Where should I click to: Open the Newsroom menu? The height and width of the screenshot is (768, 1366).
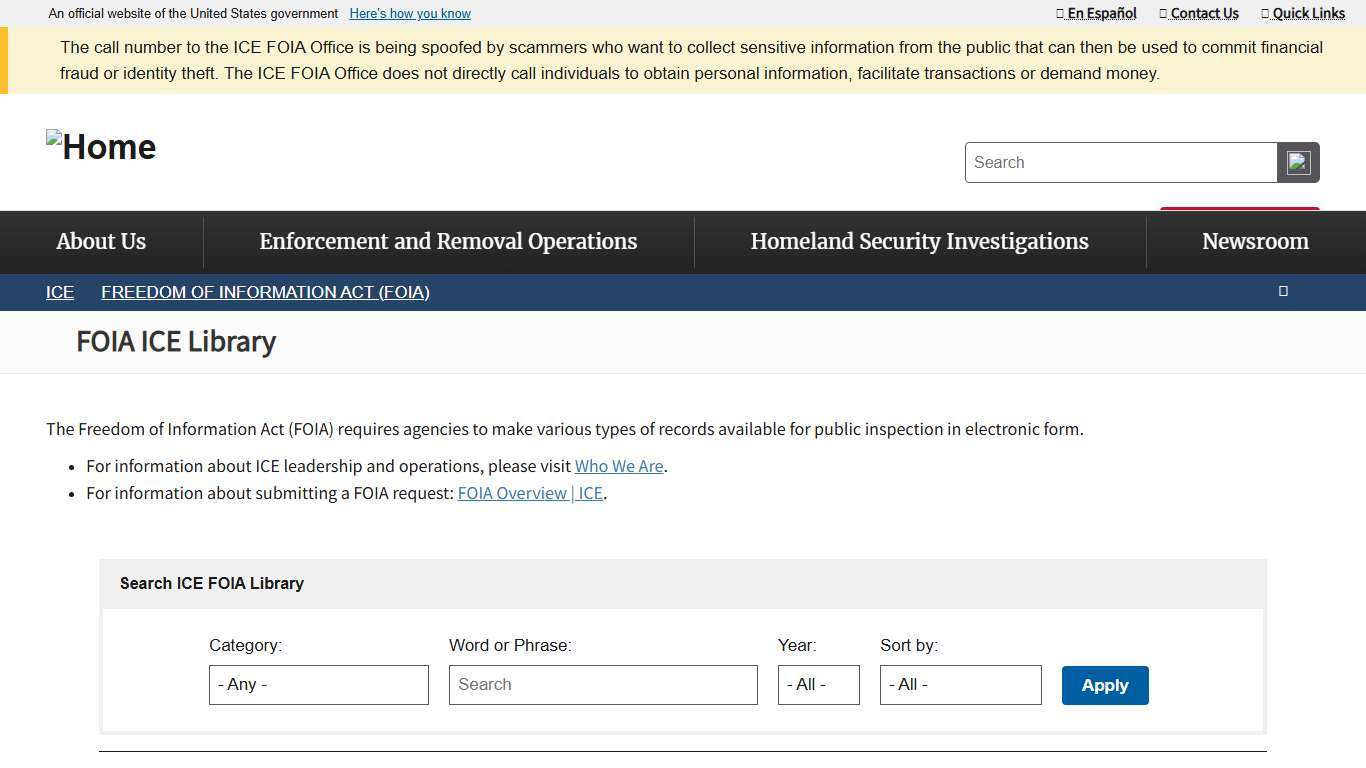(1255, 241)
